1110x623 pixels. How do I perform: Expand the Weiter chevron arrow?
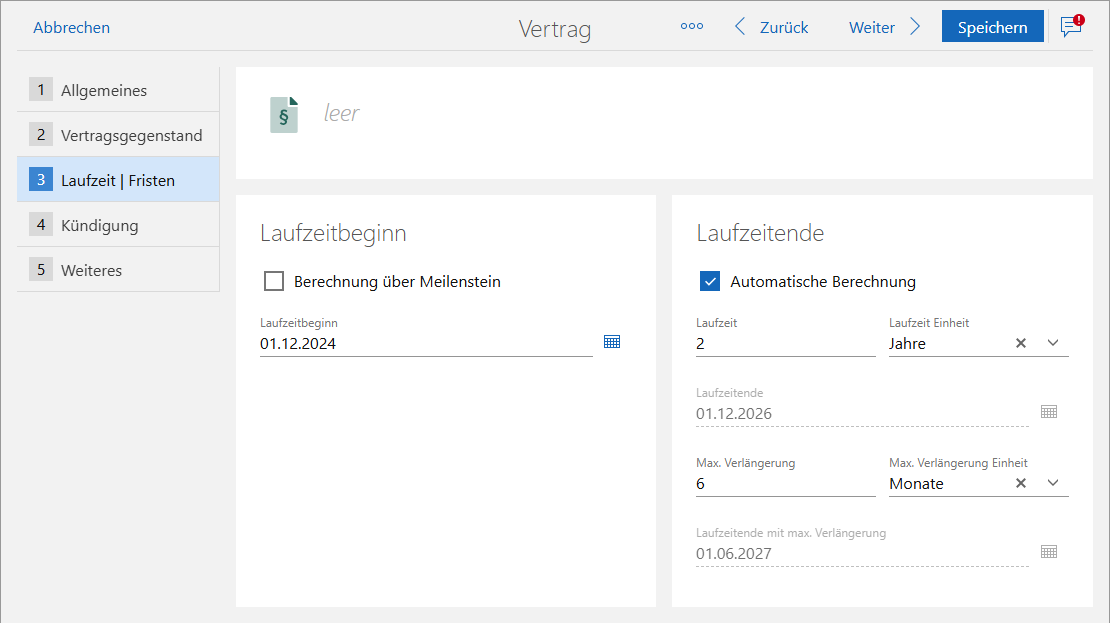[x=916, y=26]
